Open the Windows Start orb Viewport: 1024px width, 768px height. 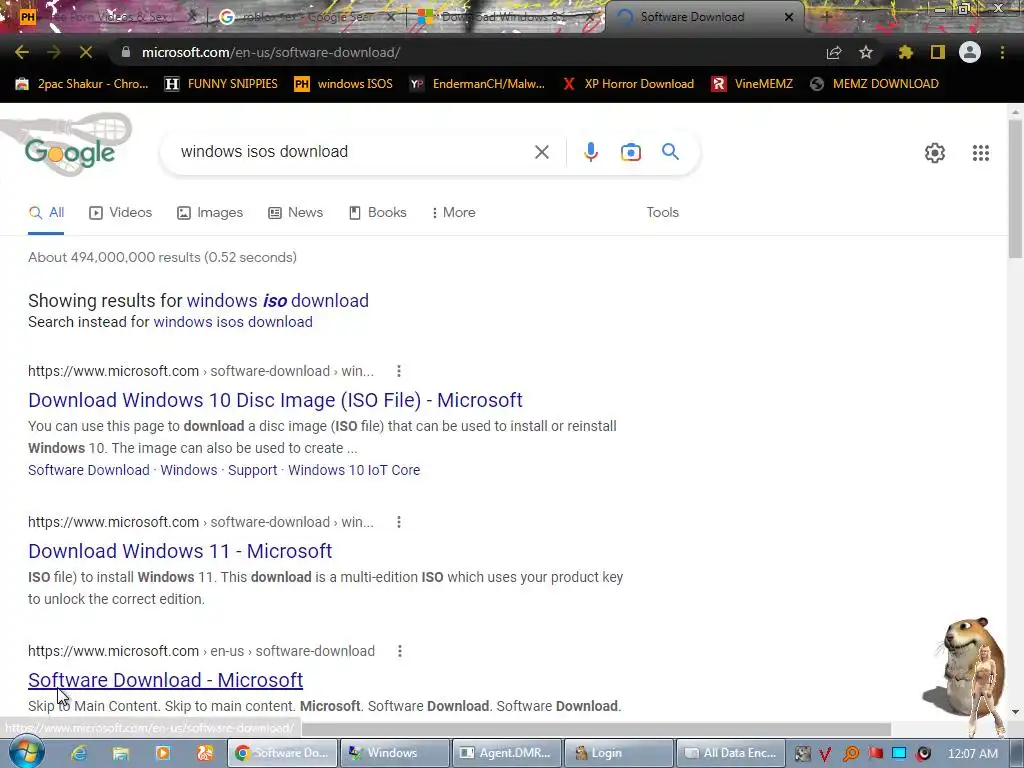coord(26,752)
